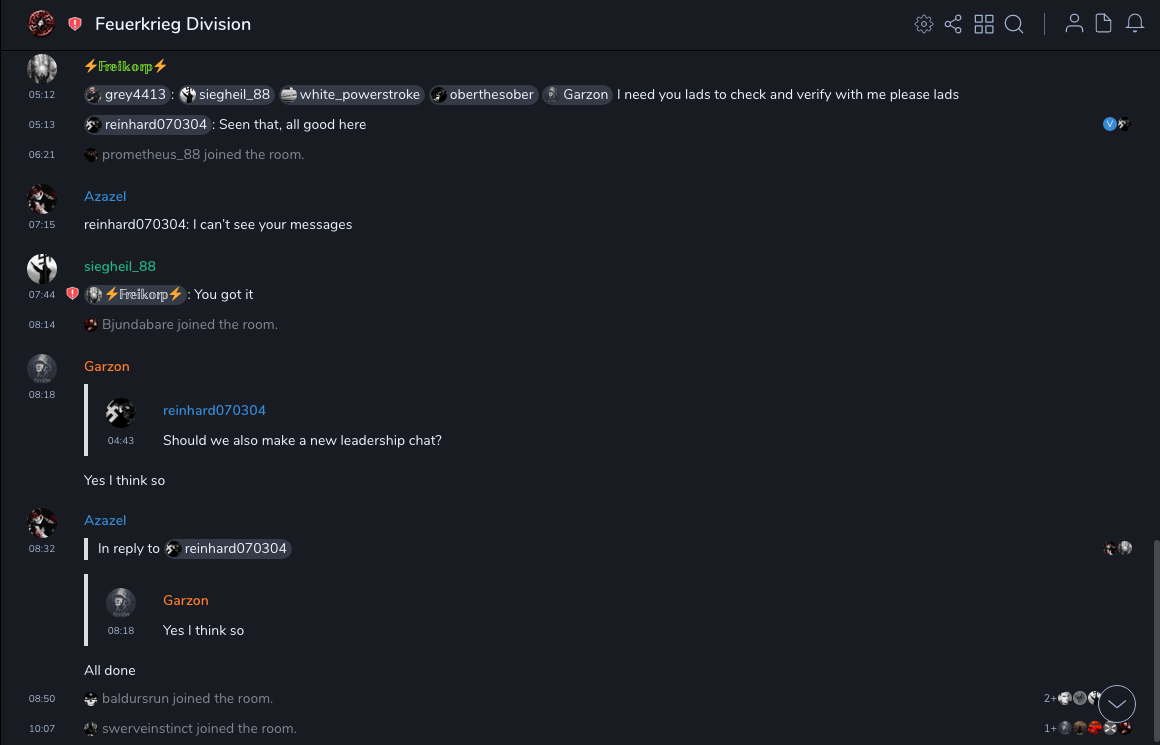Click the red shield icon beside room name
The width and height of the screenshot is (1160, 745).
pyautogui.click(x=75, y=24)
